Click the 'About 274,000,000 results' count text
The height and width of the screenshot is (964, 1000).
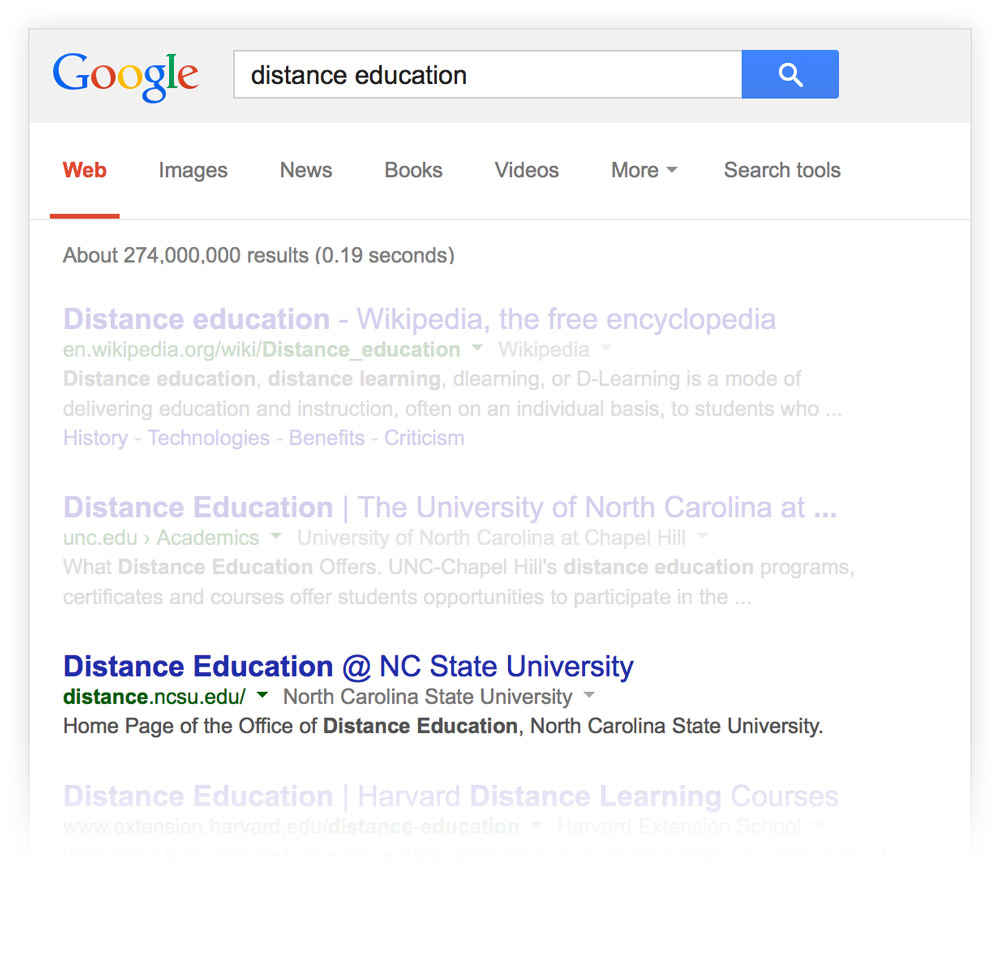pyautogui.click(x=259, y=255)
